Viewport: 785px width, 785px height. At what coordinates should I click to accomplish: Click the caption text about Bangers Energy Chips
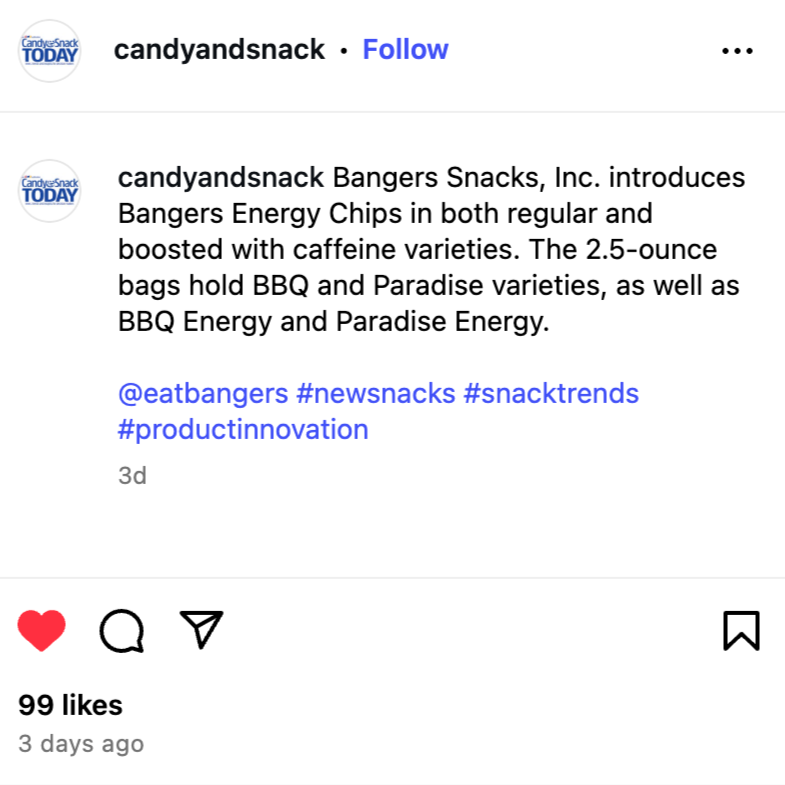432,249
